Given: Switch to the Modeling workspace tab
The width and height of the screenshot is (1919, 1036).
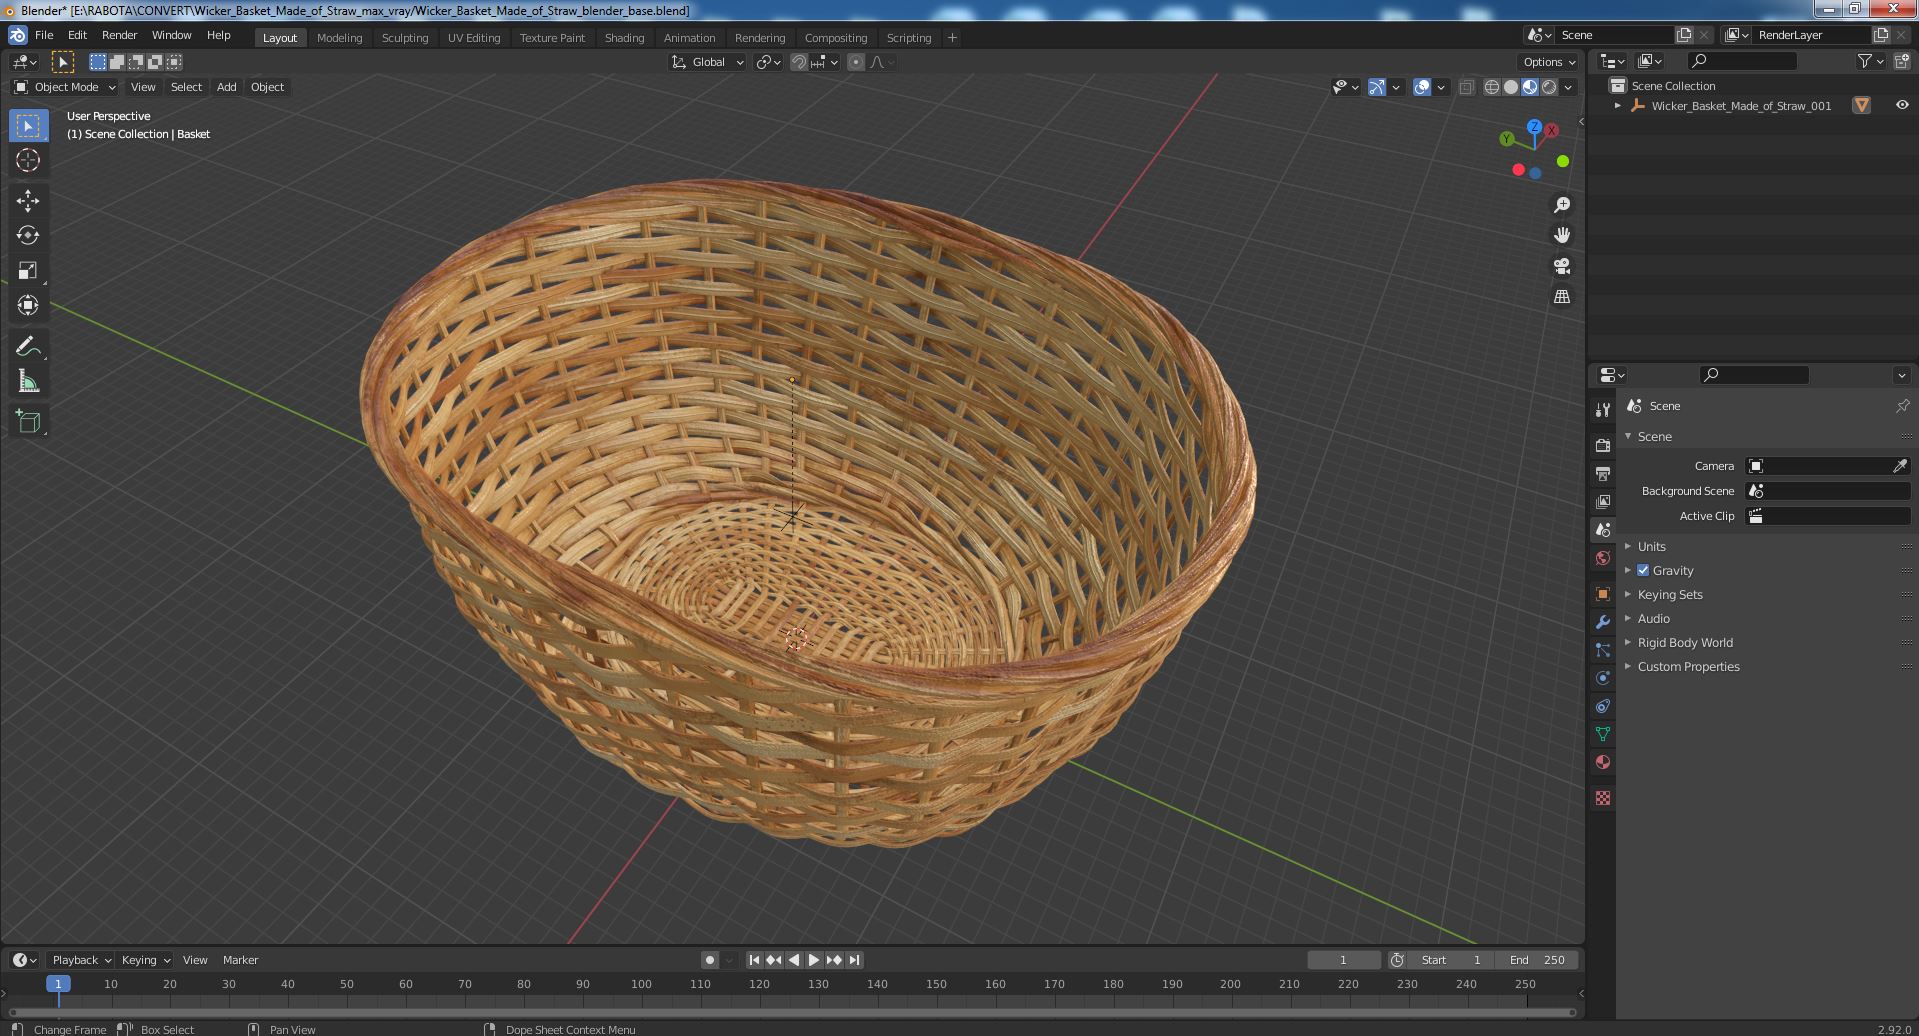Looking at the screenshot, I should [x=339, y=38].
